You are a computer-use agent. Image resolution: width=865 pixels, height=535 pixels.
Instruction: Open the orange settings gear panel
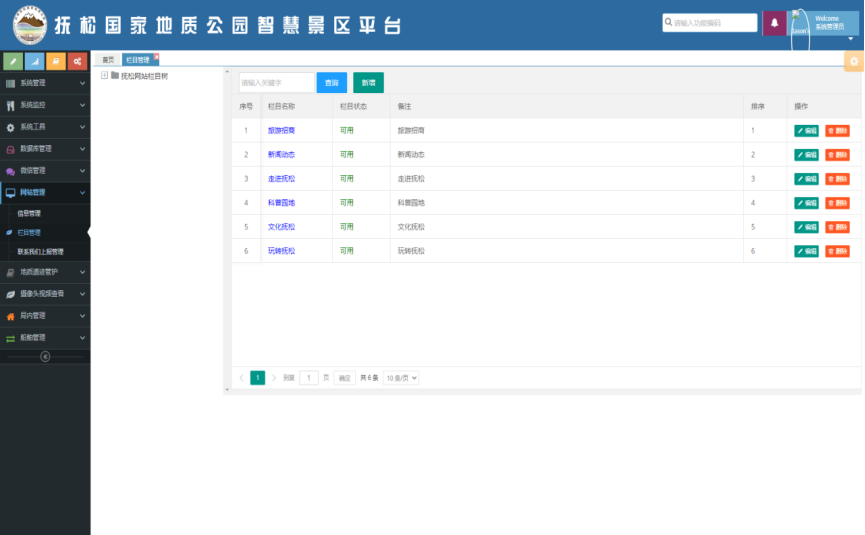point(854,61)
